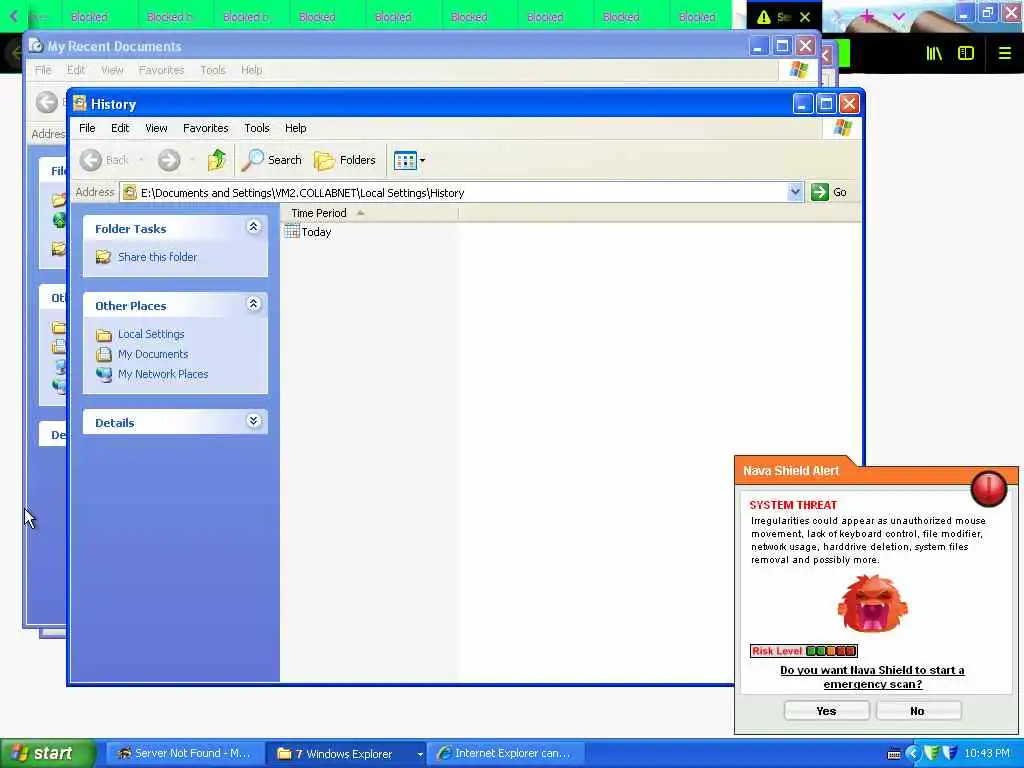This screenshot has height=768, width=1024.
Task: Click the red warning icon in Nava Shield Alert
Action: 989,488
